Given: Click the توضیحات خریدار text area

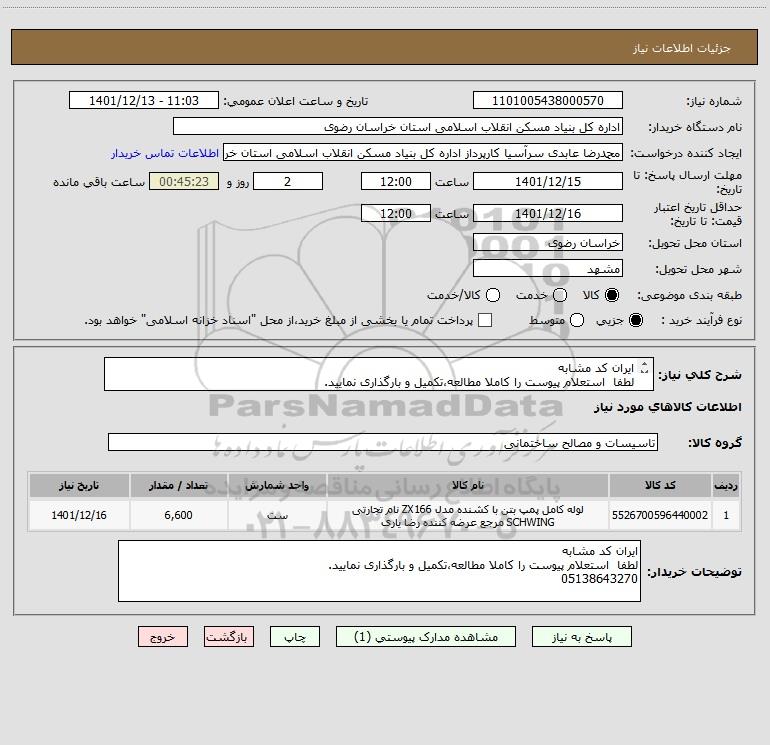Looking at the screenshot, I should [379, 571].
